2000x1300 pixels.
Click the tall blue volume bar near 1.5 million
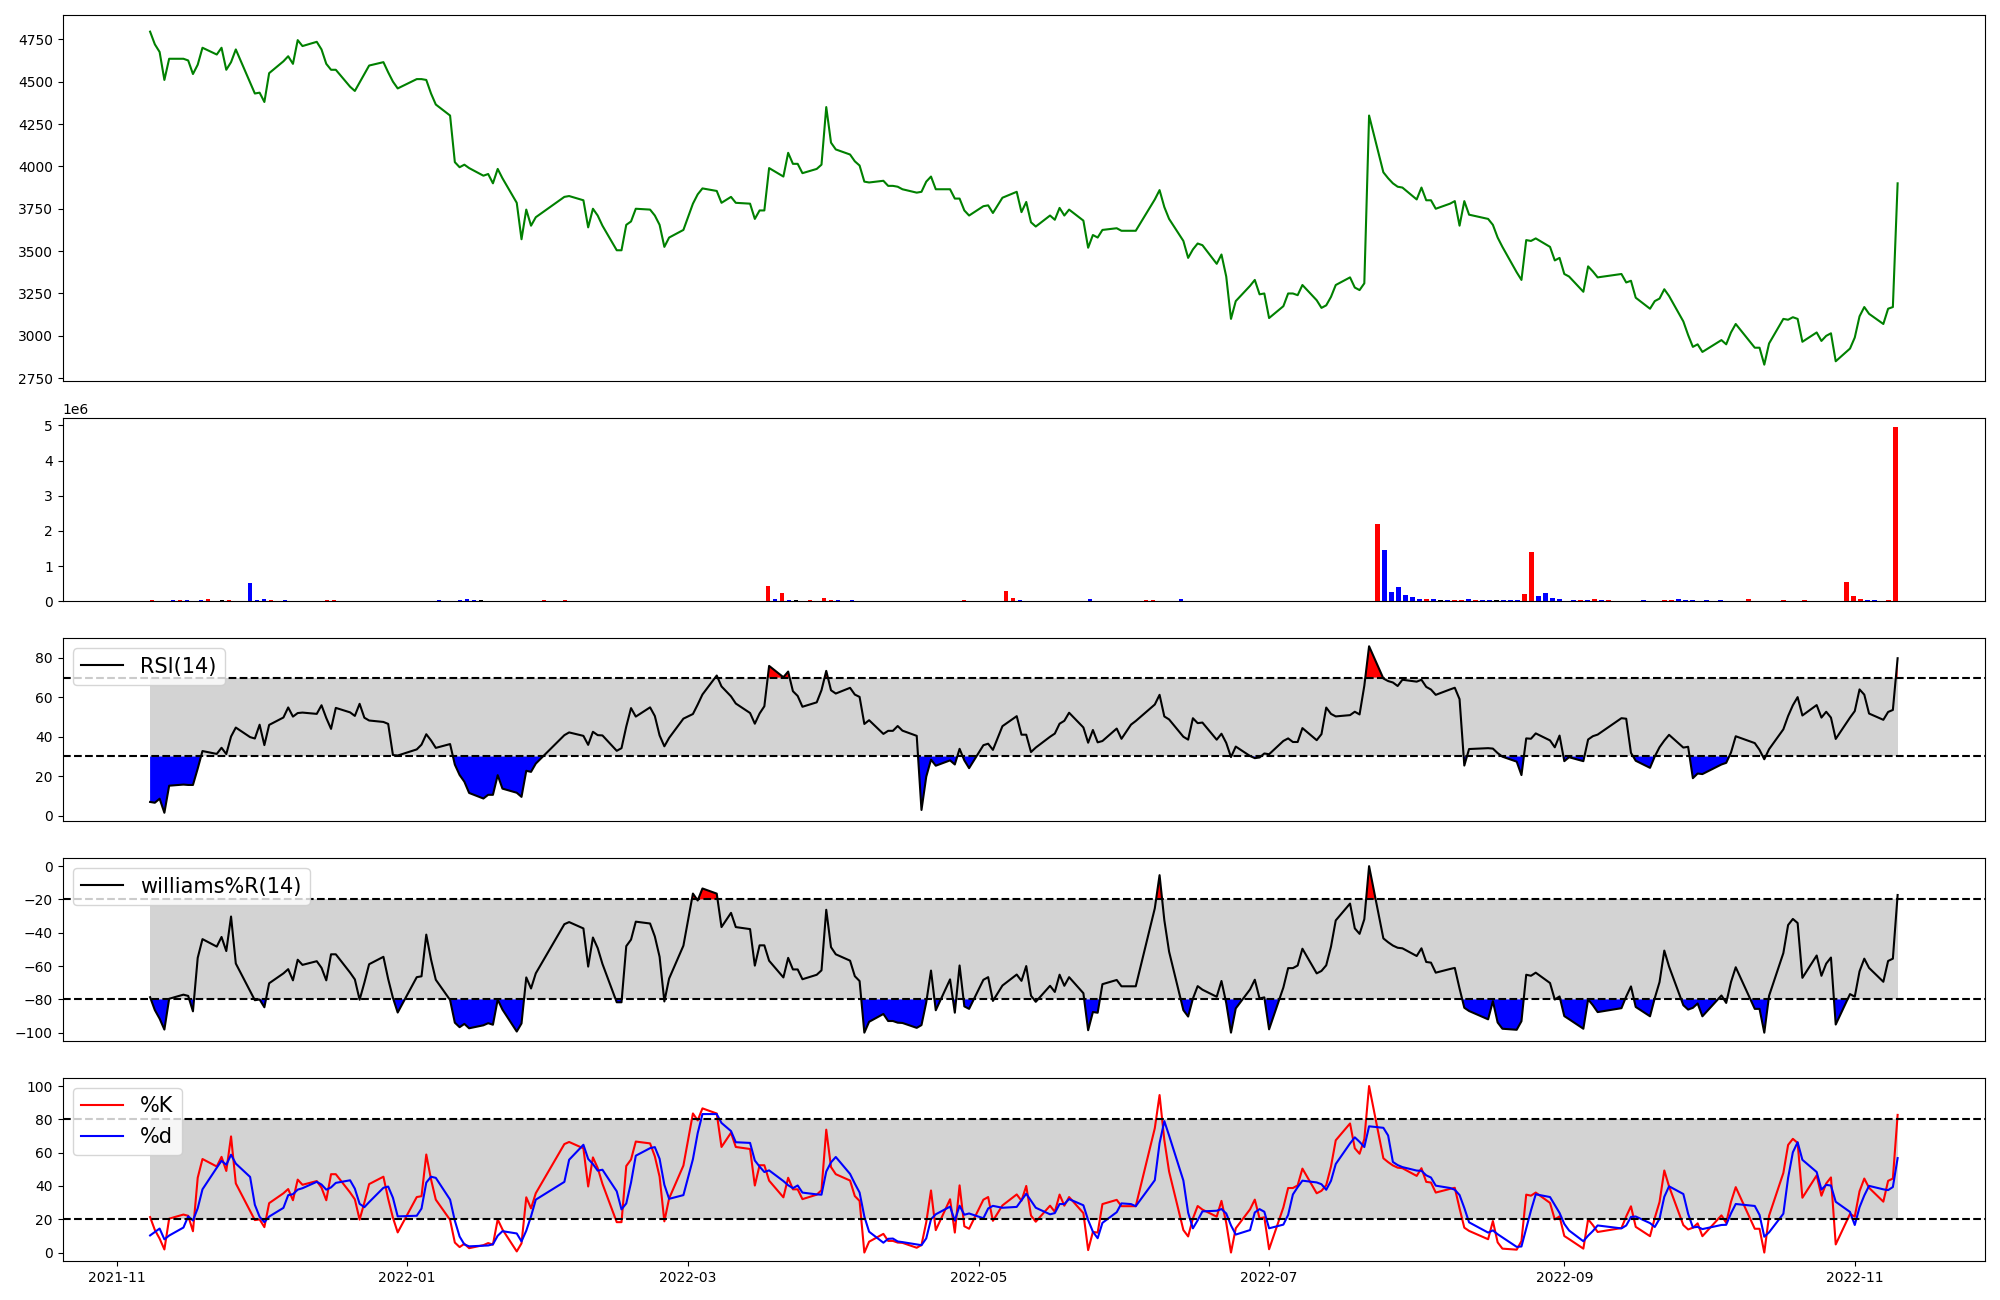tap(1384, 575)
